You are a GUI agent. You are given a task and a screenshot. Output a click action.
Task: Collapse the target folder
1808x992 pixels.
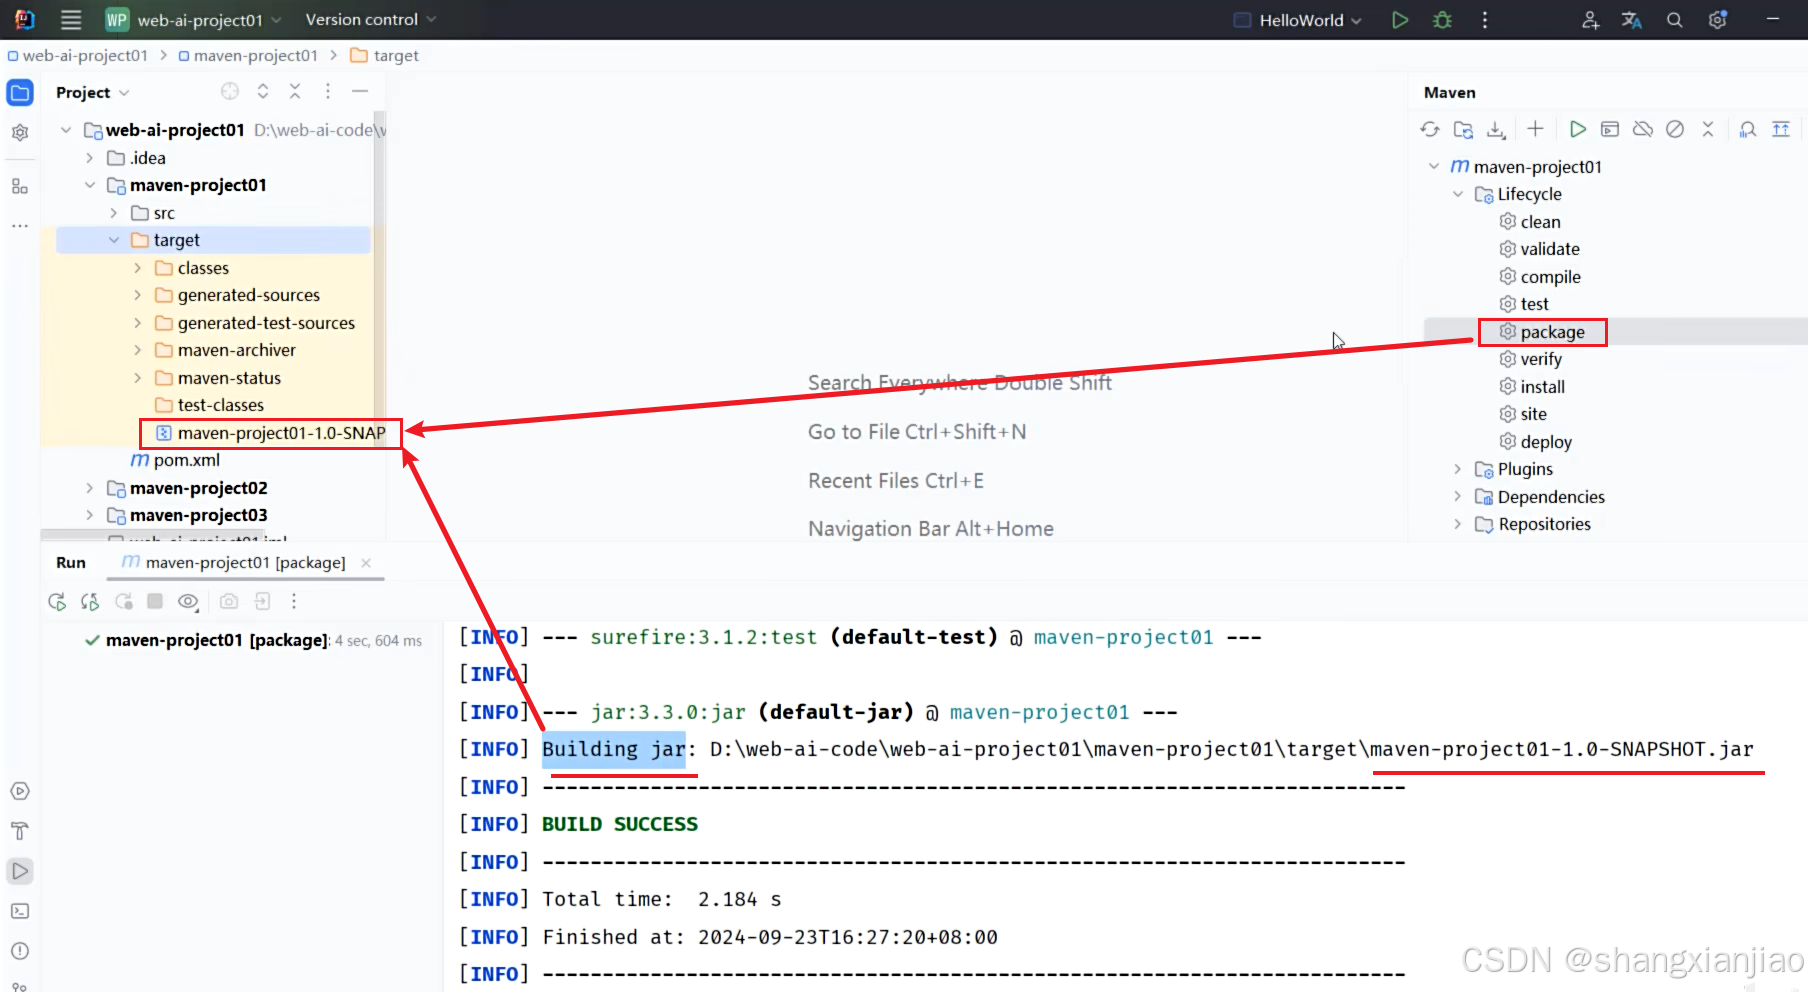(x=113, y=240)
